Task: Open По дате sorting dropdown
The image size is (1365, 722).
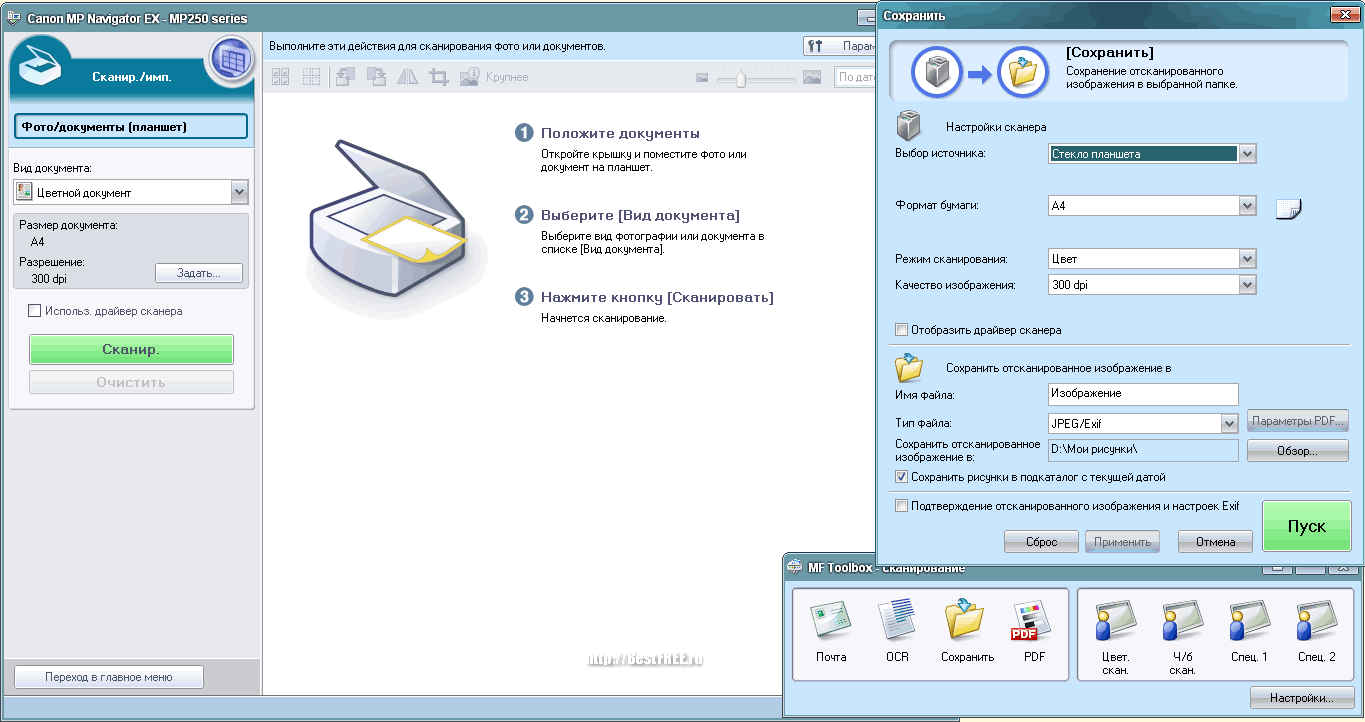Action: pyautogui.click(x=855, y=77)
